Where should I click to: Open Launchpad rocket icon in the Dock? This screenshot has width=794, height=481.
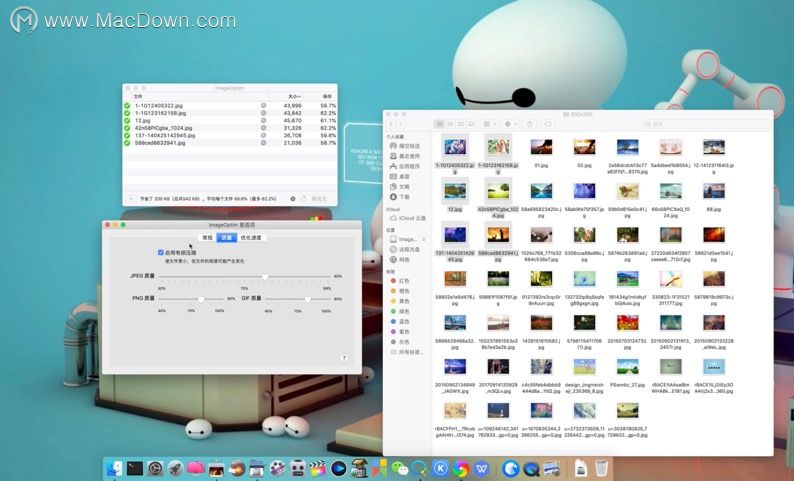(x=175, y=468)
